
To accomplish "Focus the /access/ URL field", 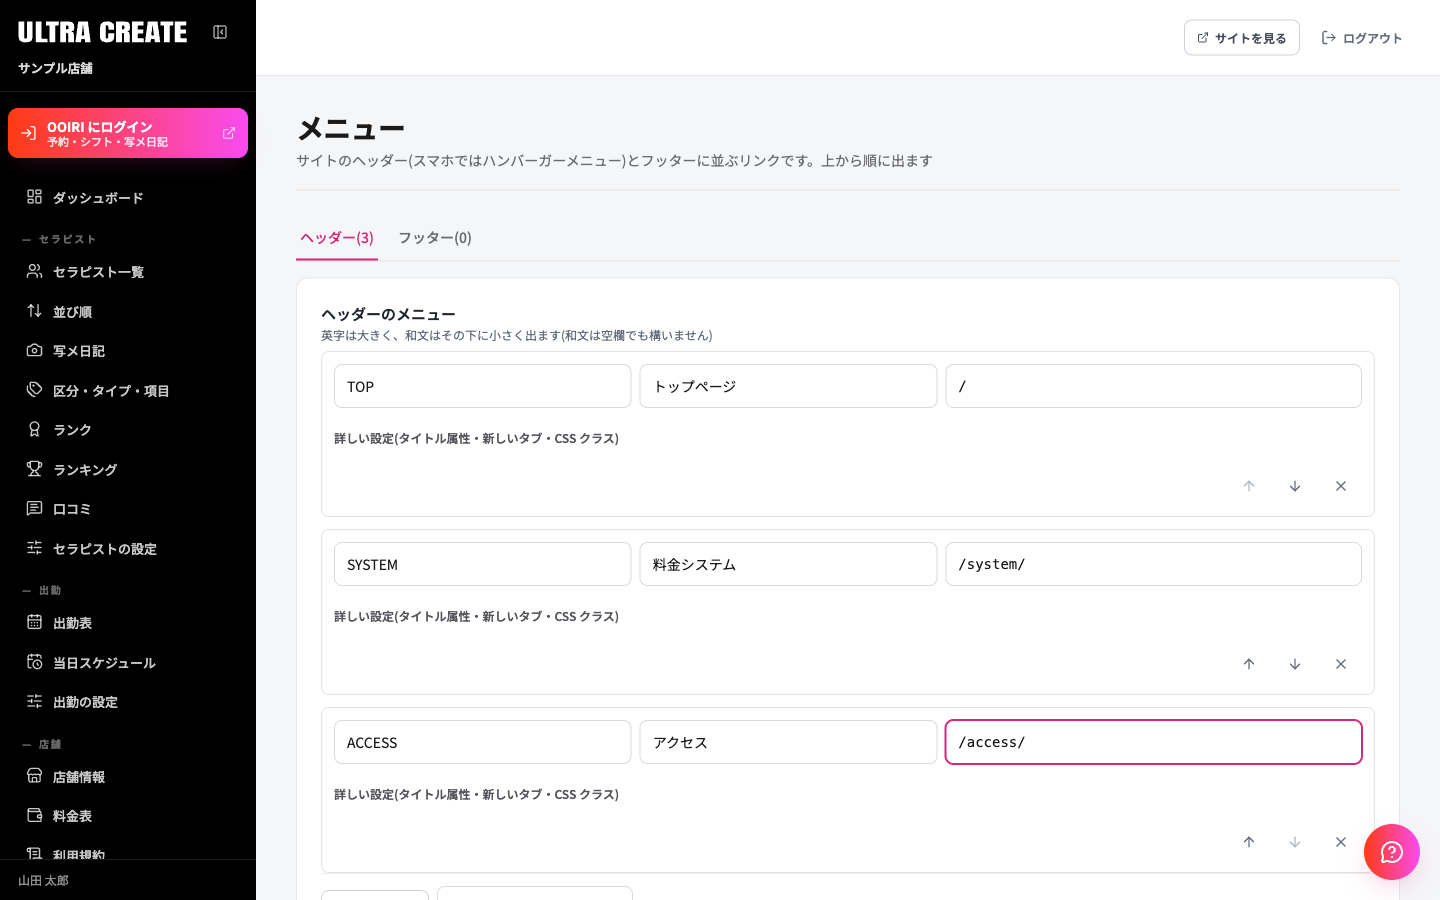I will coord(1154,742).
